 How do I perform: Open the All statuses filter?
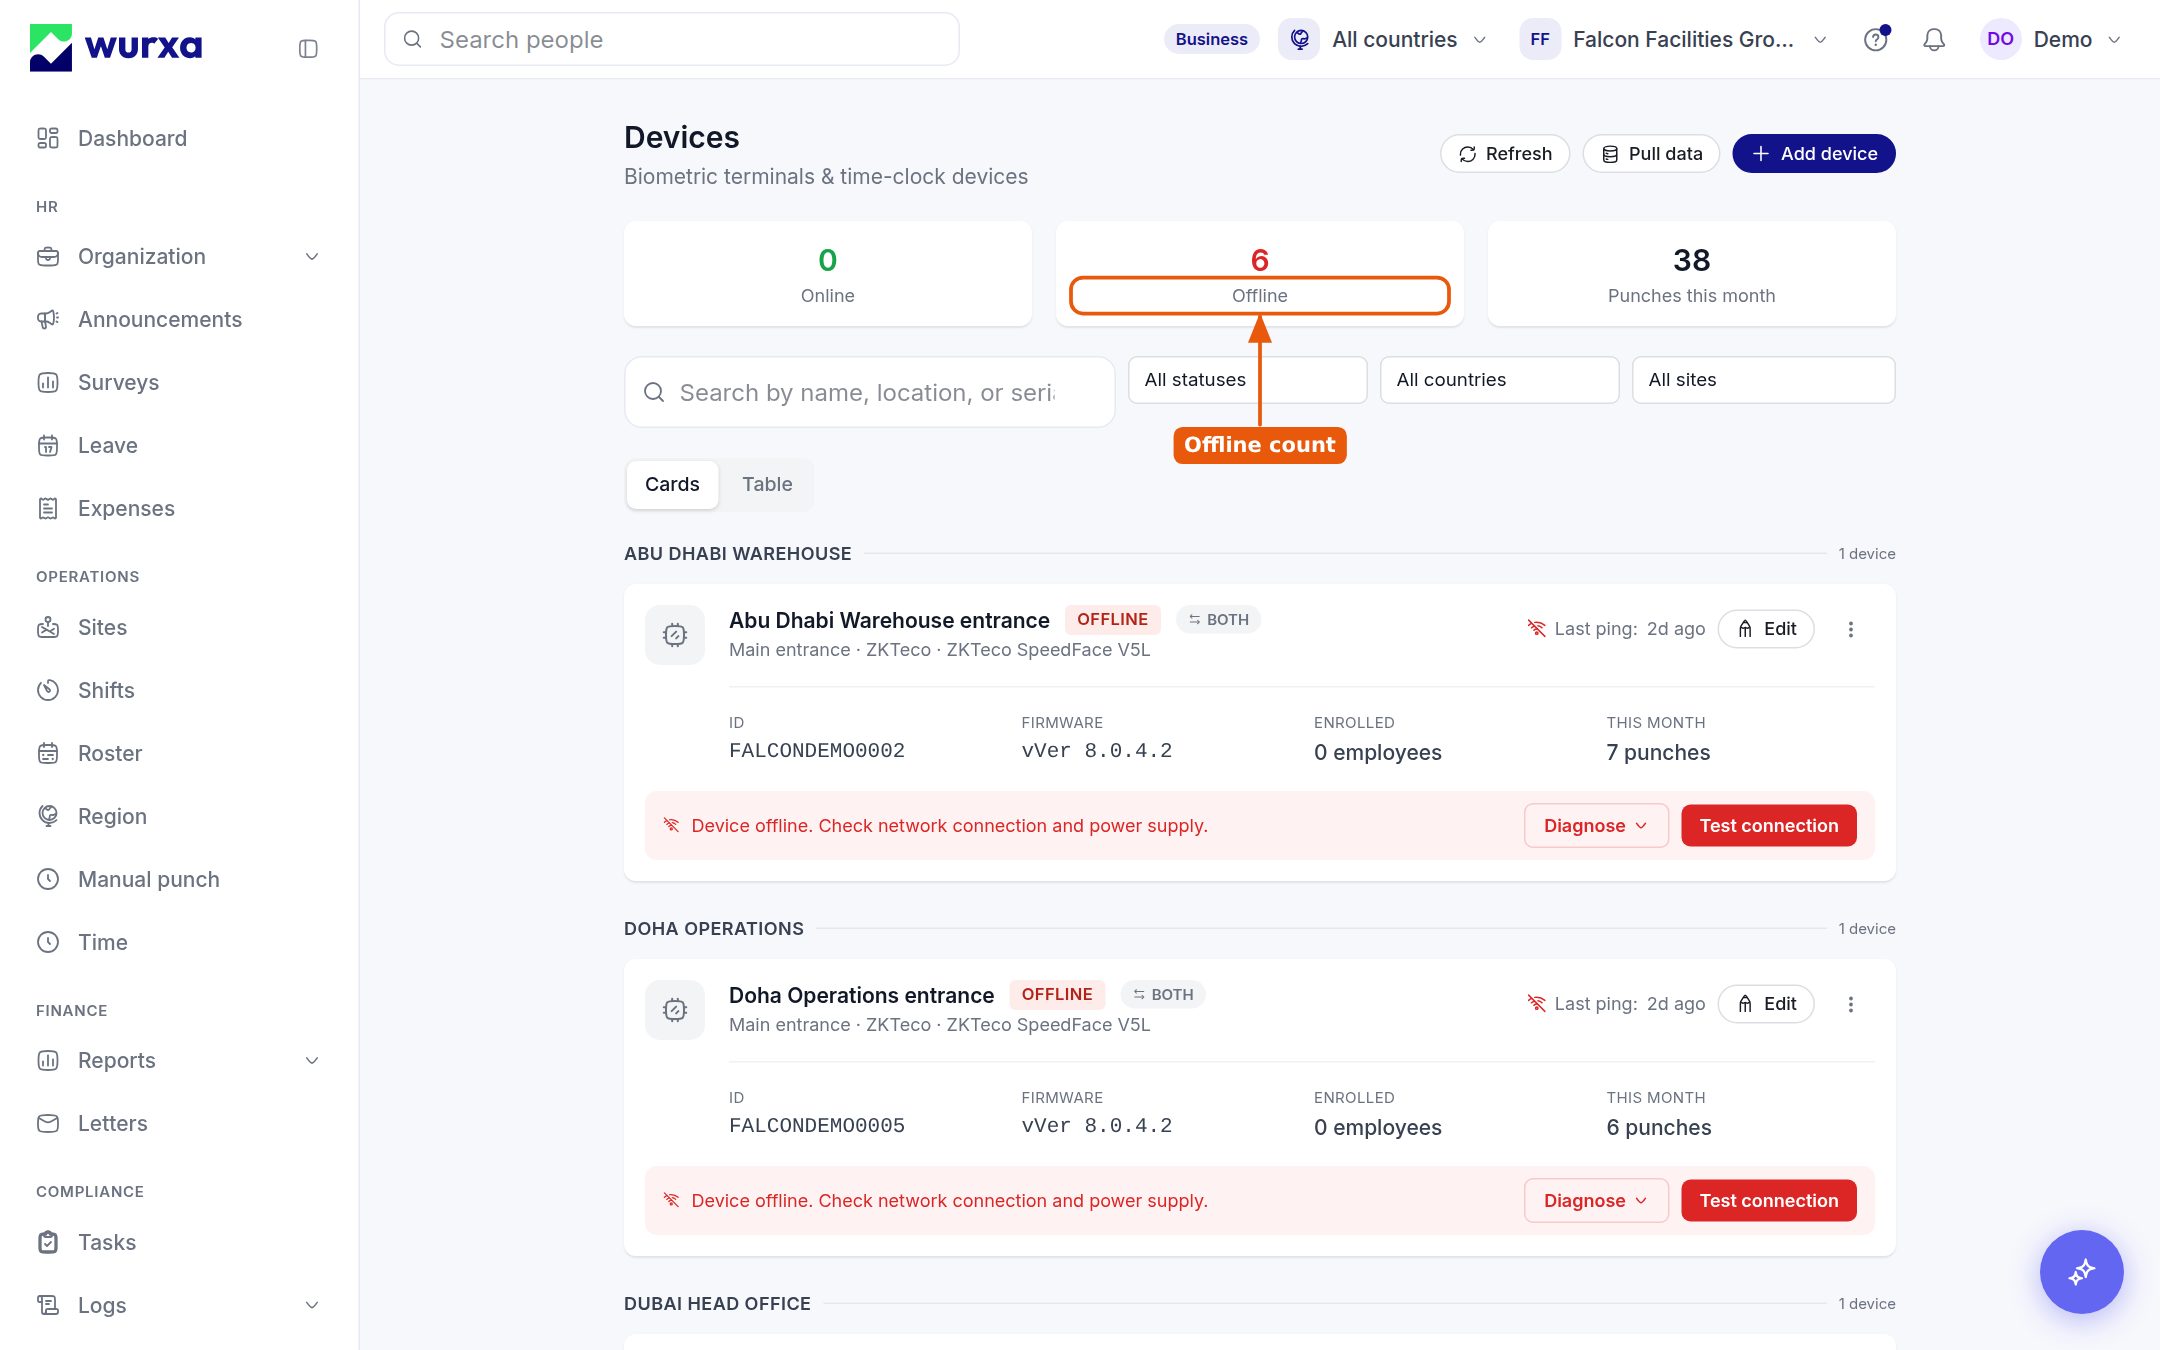[1247, 380]
